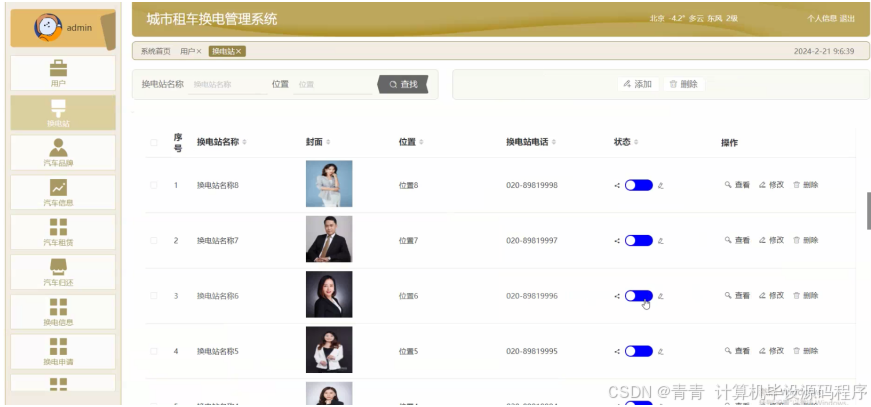This screenshot has width=871, height=407.
Task: Select the 换电站 tab
Action: point(223,51)
